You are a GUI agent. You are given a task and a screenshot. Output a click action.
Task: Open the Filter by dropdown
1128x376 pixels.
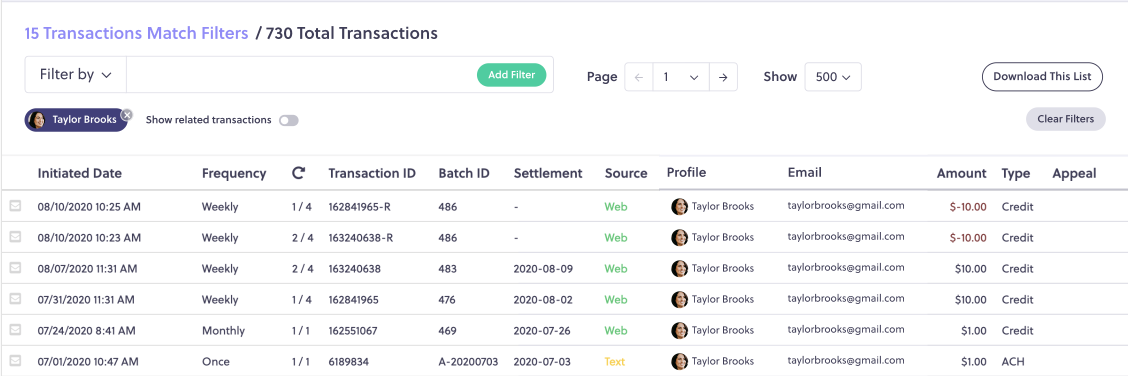76,75
